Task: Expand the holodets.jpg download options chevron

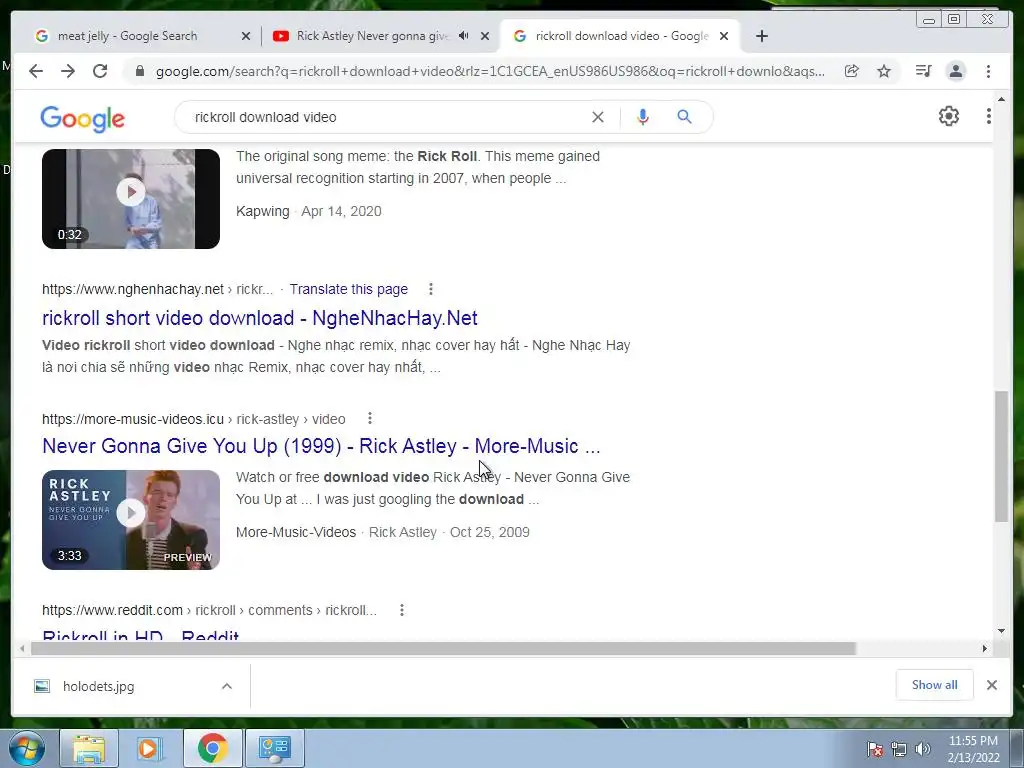Action: tap(227, 686)
